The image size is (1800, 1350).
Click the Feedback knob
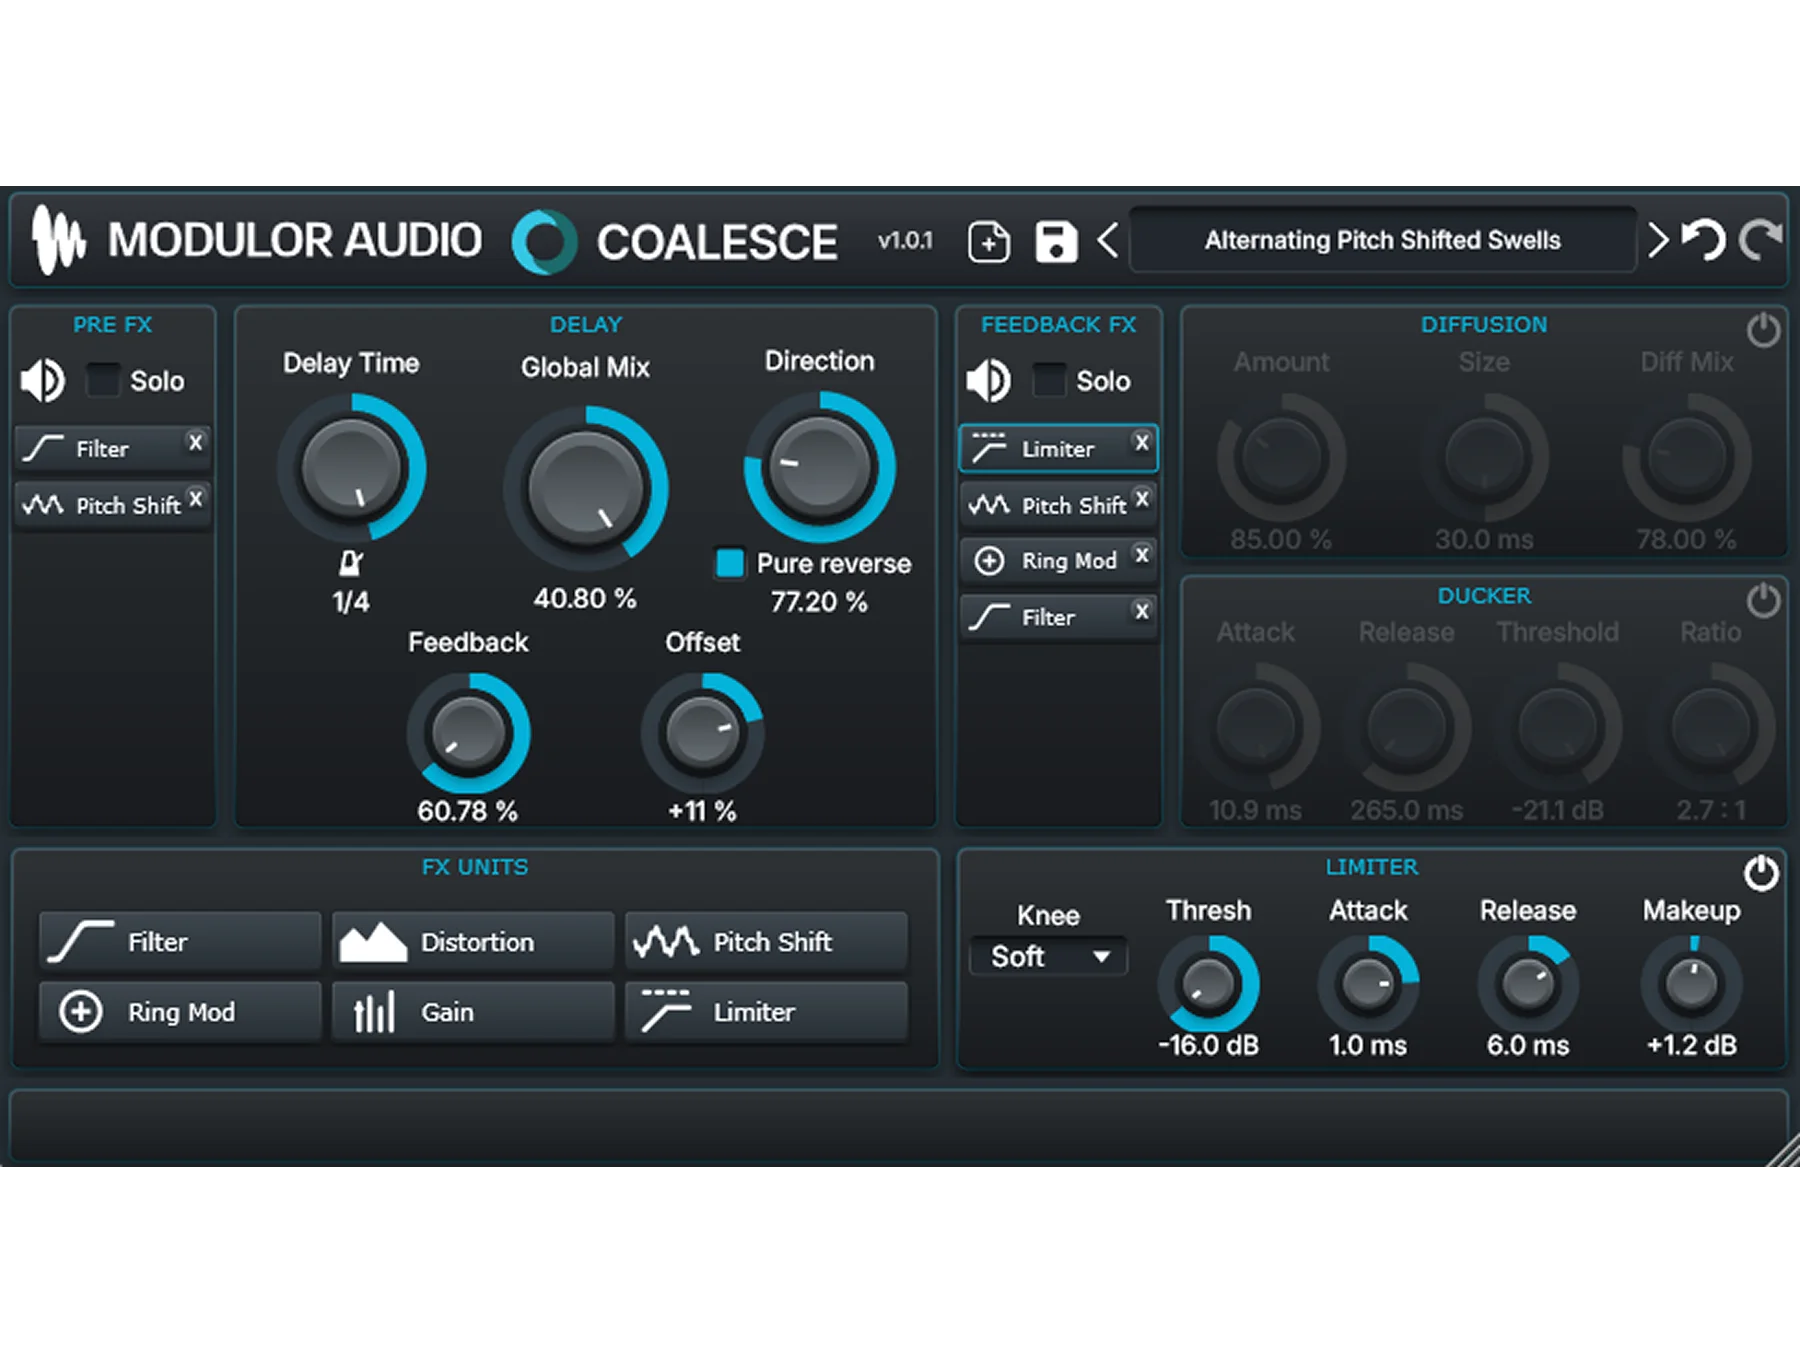tap(468, 734)
